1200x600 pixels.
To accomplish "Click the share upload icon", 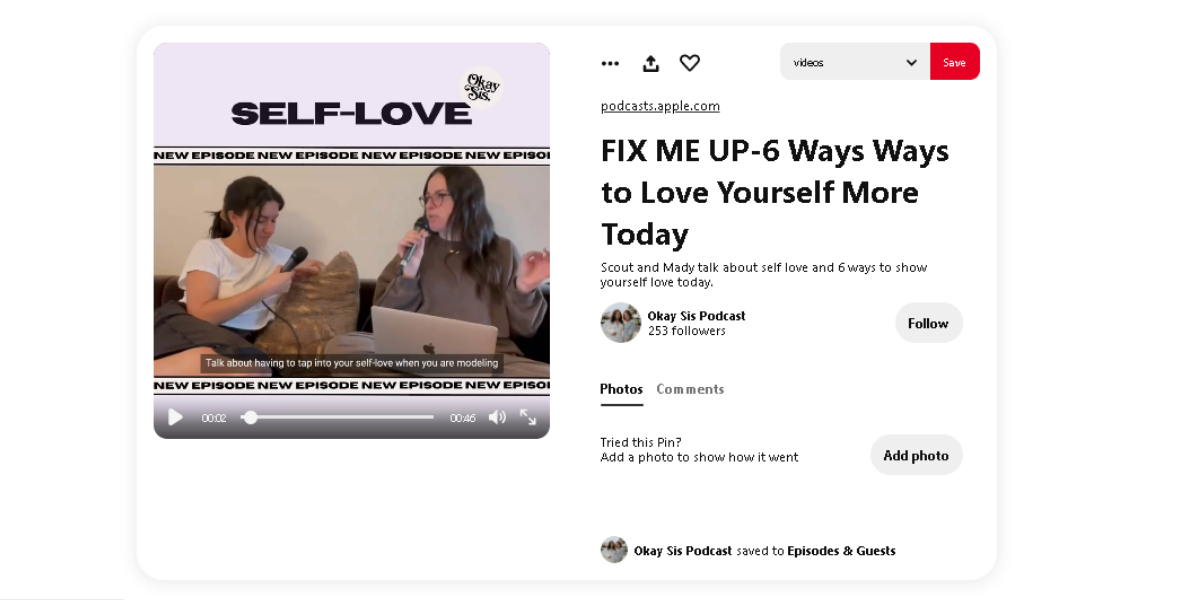I will [x=650, y=63].
